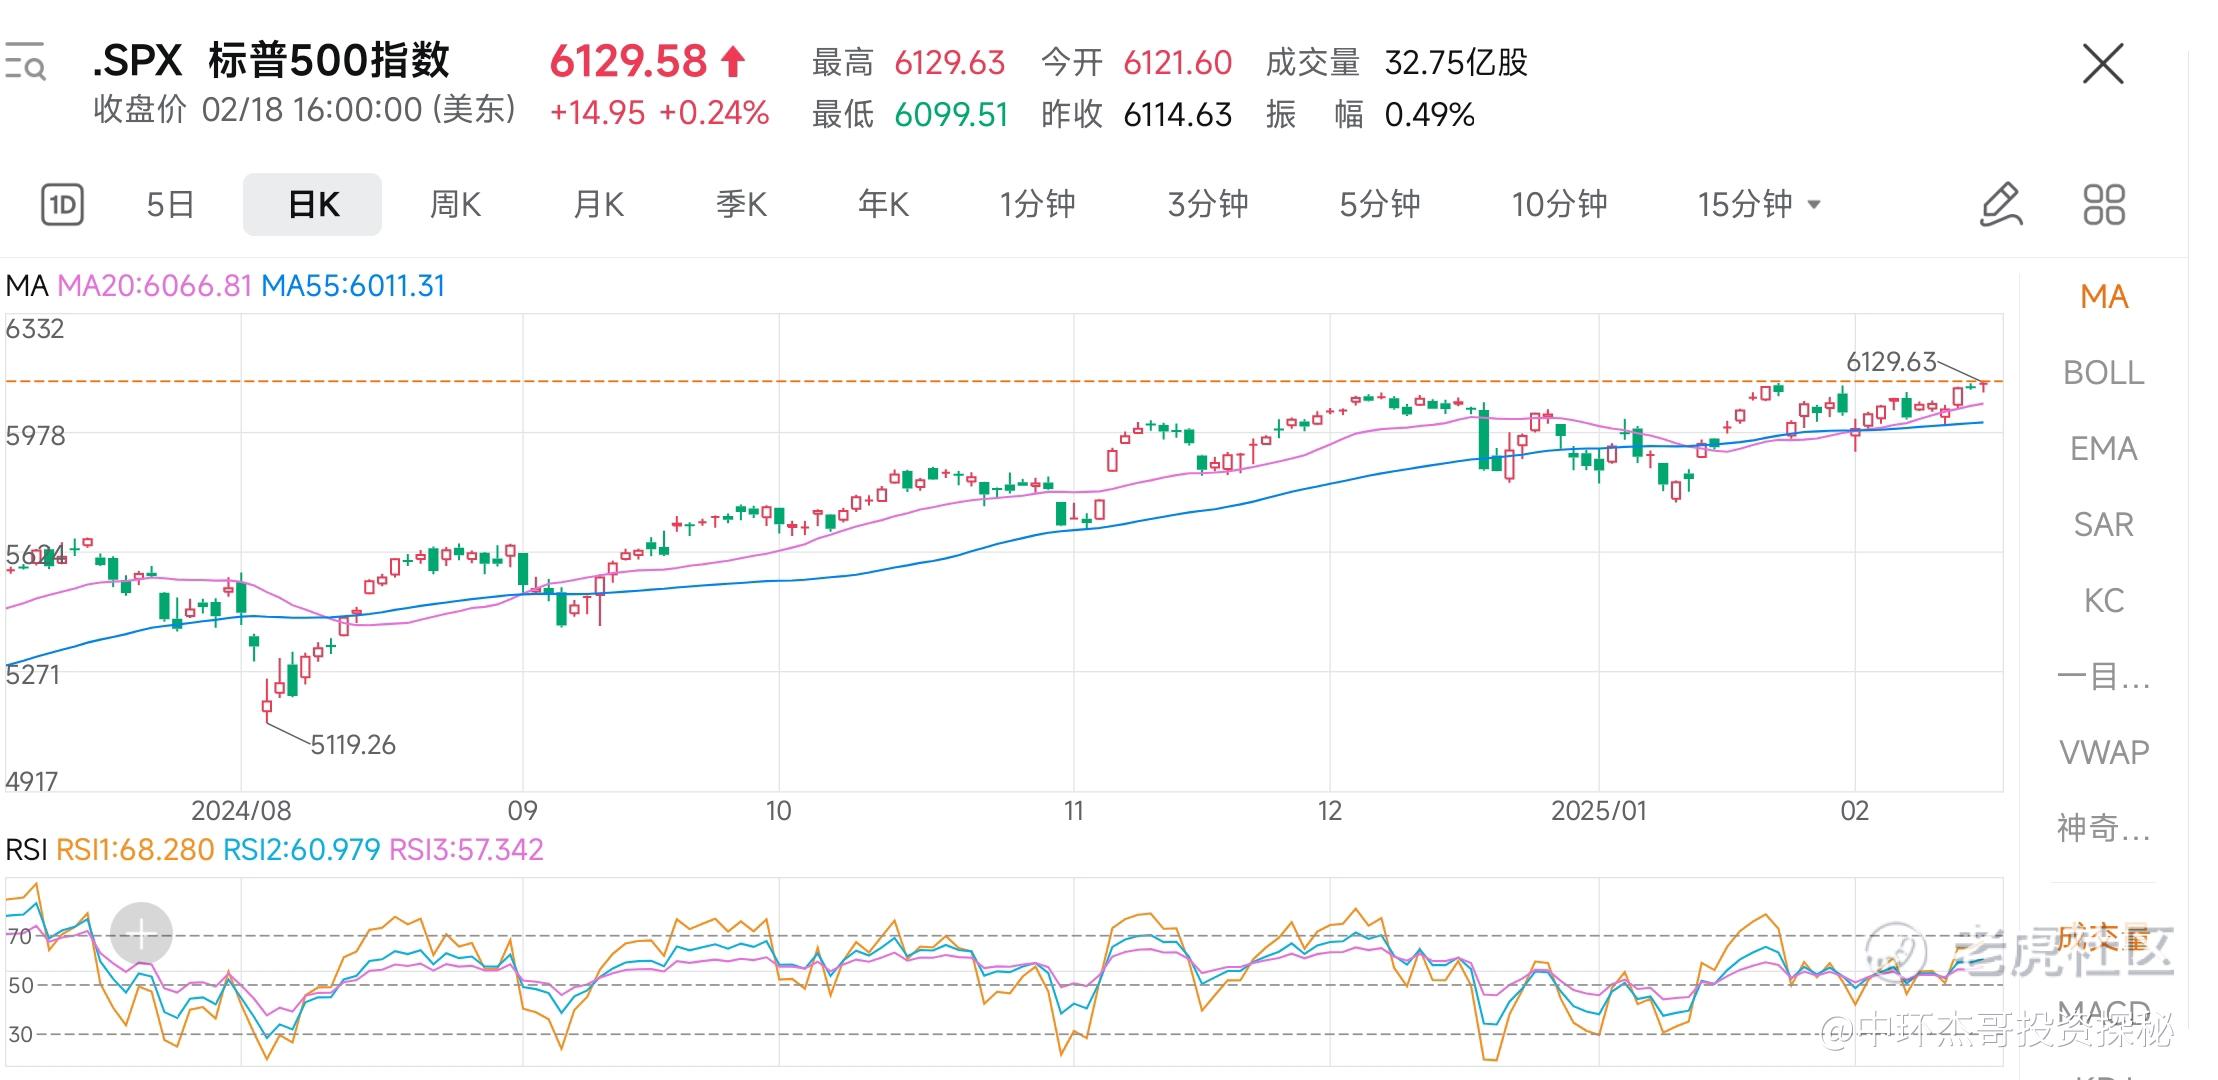This screenshot has width=2218, height=1080.
Task: Toggle the MA indicator in sidebar
Action: coord(2103,297)
